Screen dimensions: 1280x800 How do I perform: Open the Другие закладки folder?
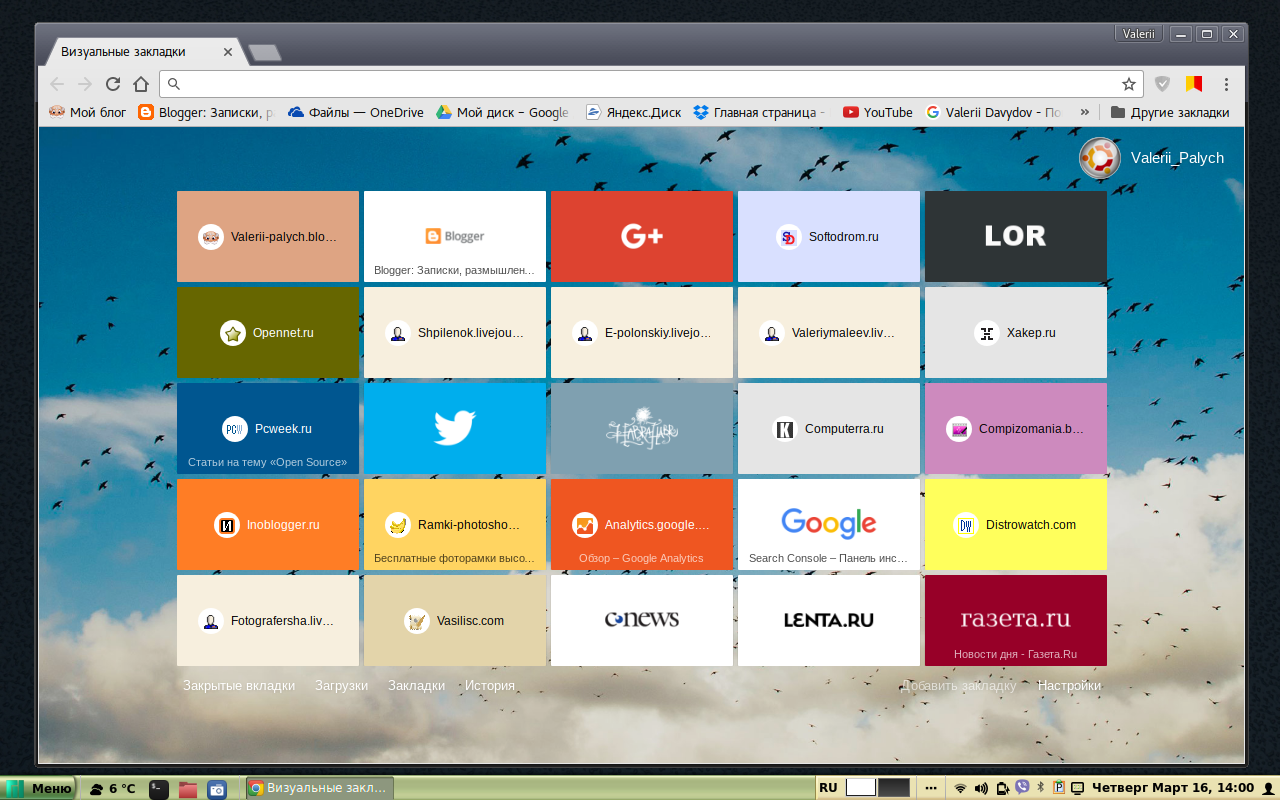1170,112
